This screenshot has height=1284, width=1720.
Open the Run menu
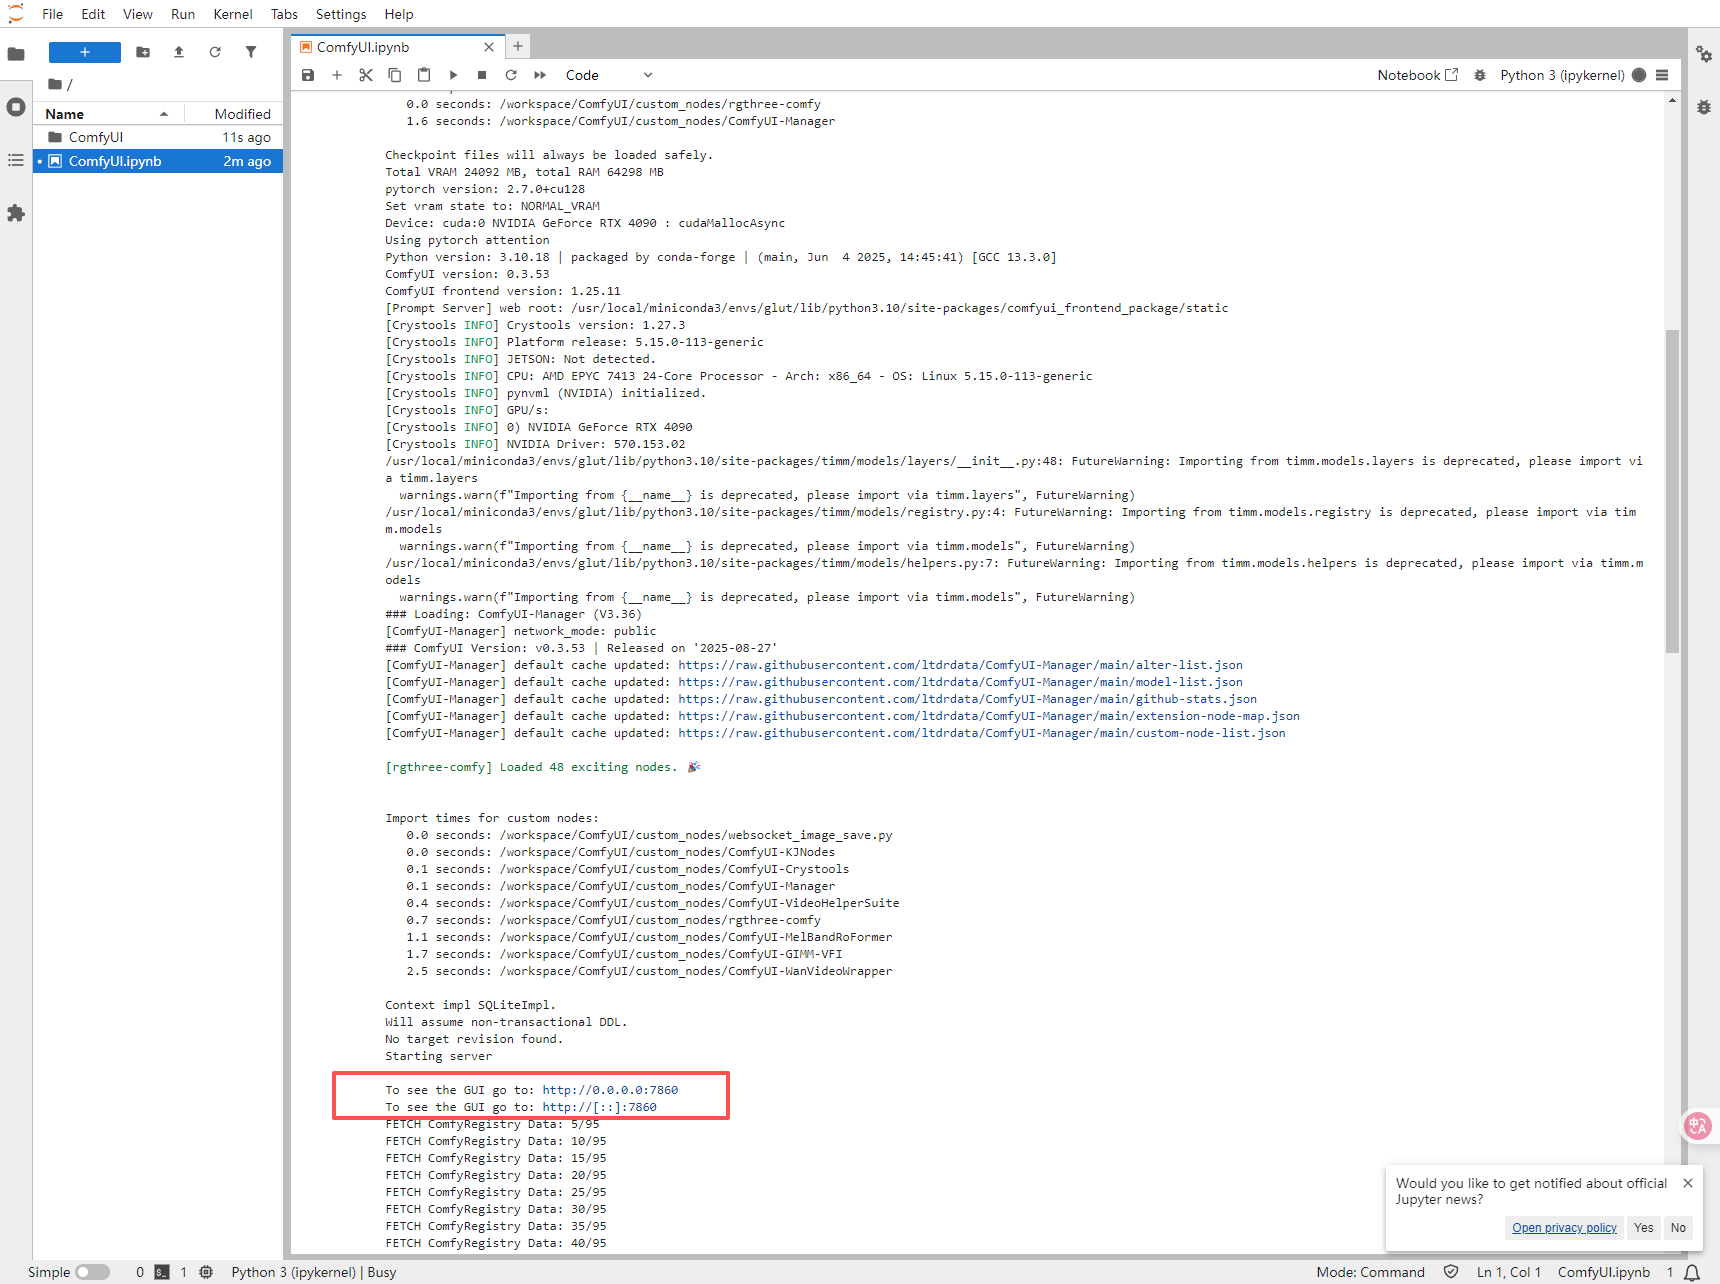coord(183,14)
